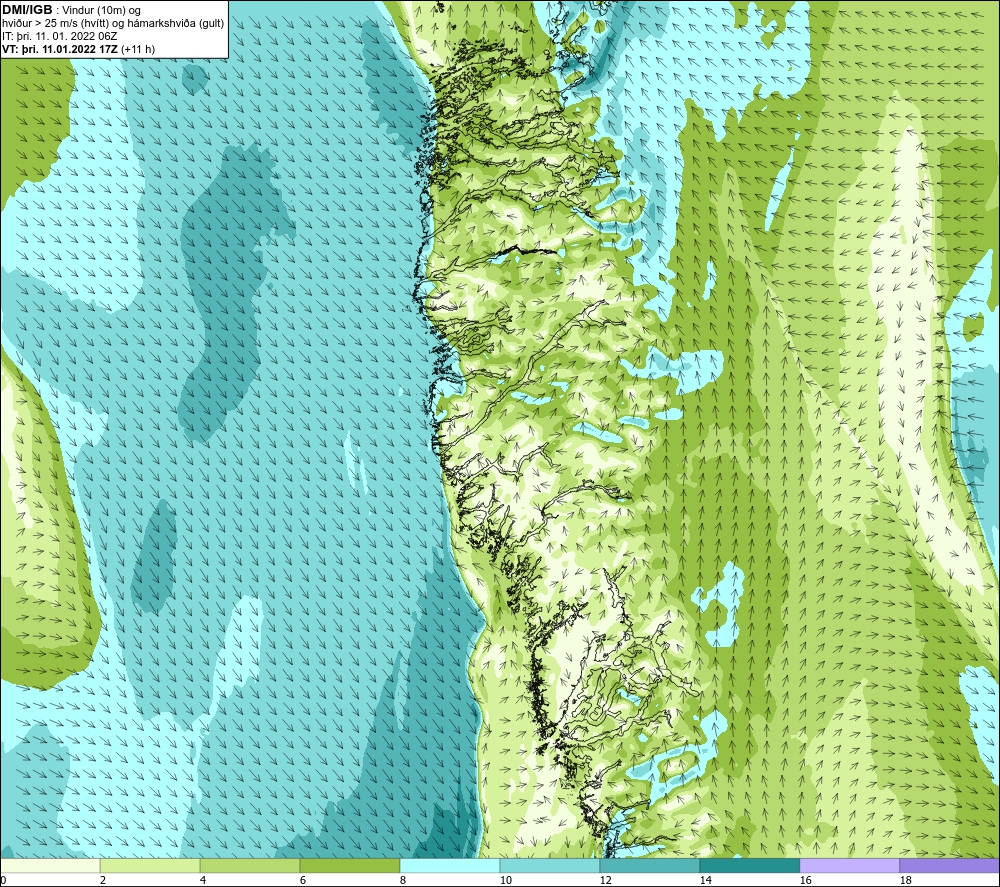
Task: Click the 12–14 m/s teal legend swatch
Action: (649, 865)
